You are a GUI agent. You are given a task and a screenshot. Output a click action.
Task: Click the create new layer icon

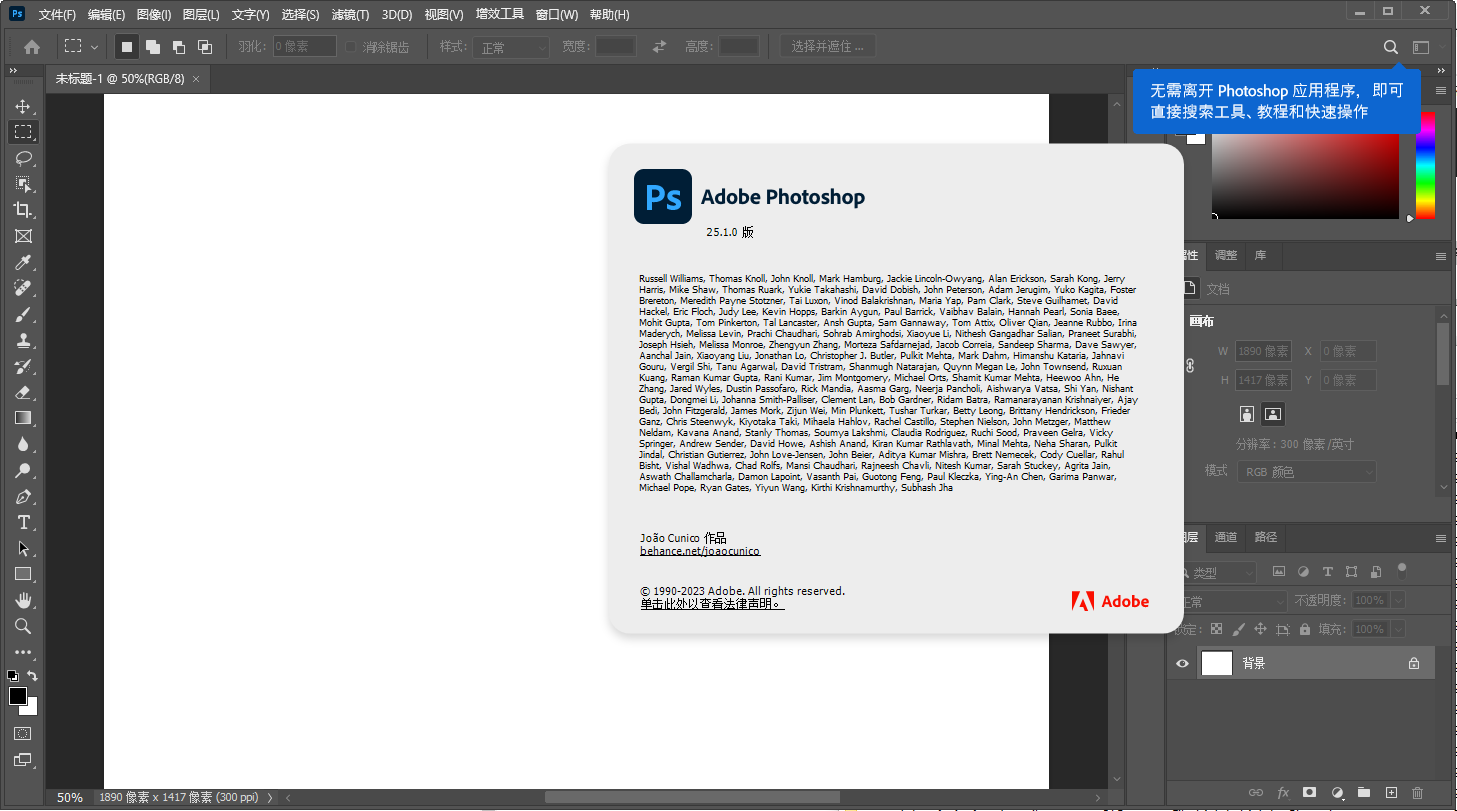1390,793
